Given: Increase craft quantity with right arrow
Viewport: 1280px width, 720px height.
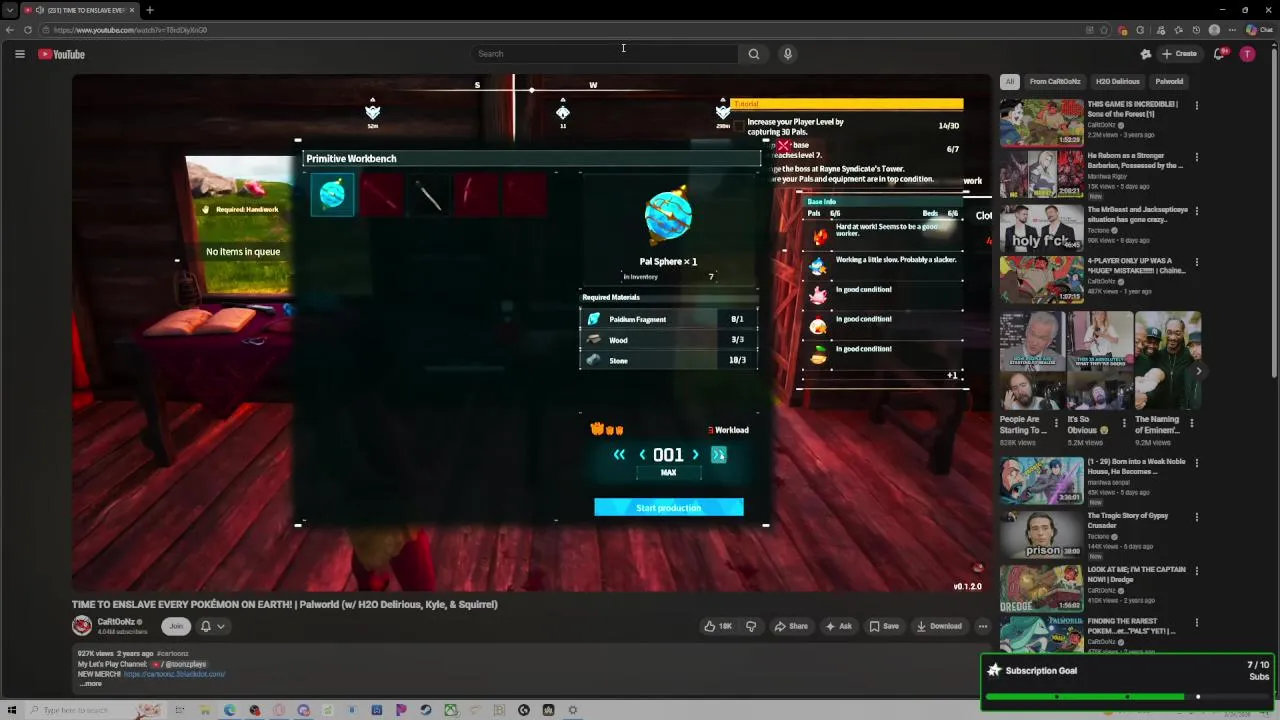Looking at the screenshot, I should pos(696,455).
